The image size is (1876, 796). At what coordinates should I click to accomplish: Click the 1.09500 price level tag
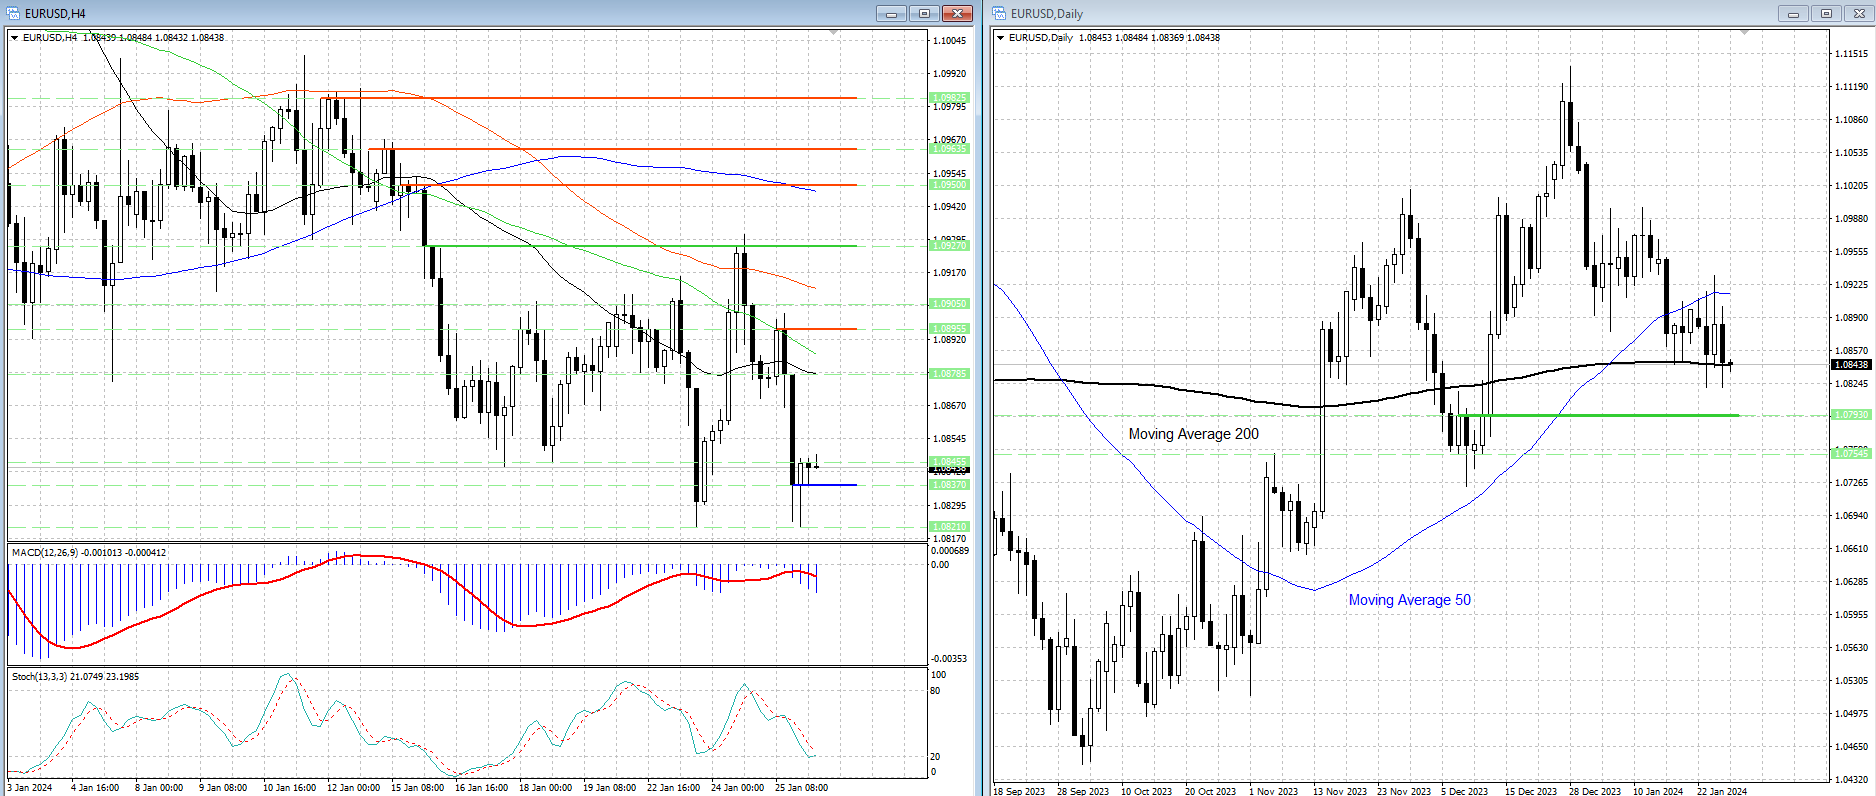950,185
